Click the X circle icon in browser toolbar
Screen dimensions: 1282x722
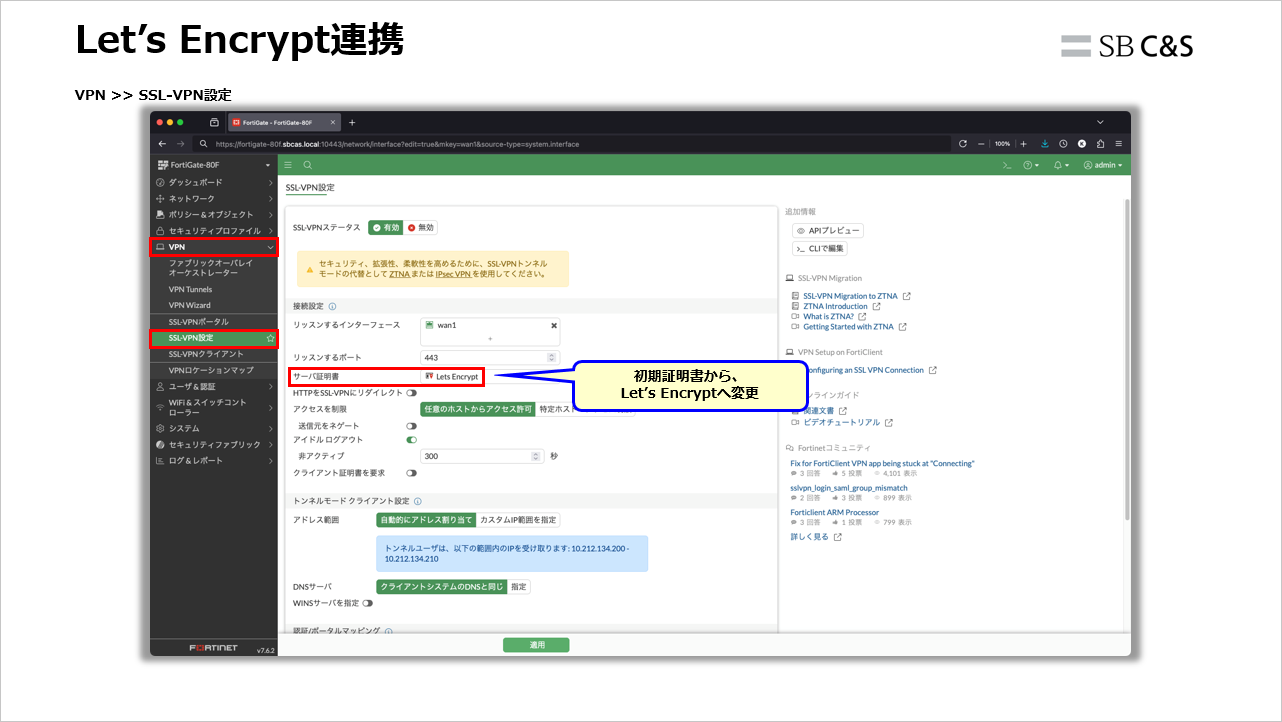[x=1082, y=144]
